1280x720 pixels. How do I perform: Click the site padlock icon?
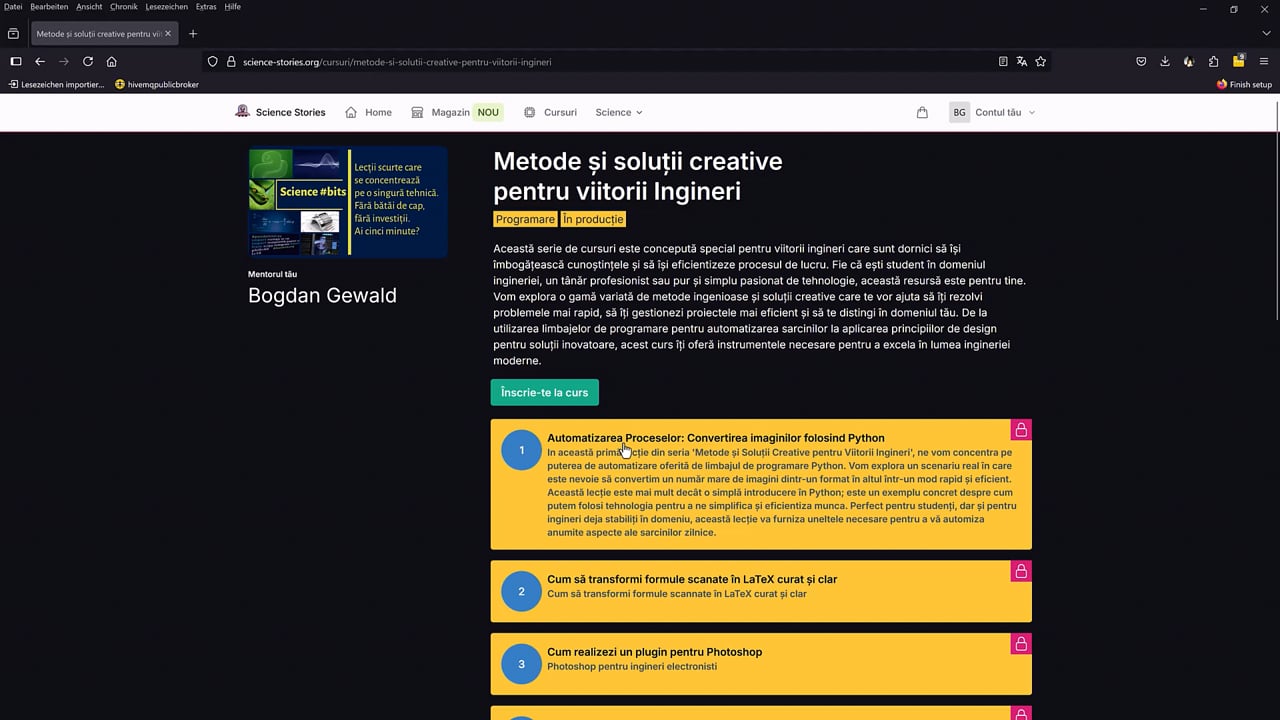(231, 61)
